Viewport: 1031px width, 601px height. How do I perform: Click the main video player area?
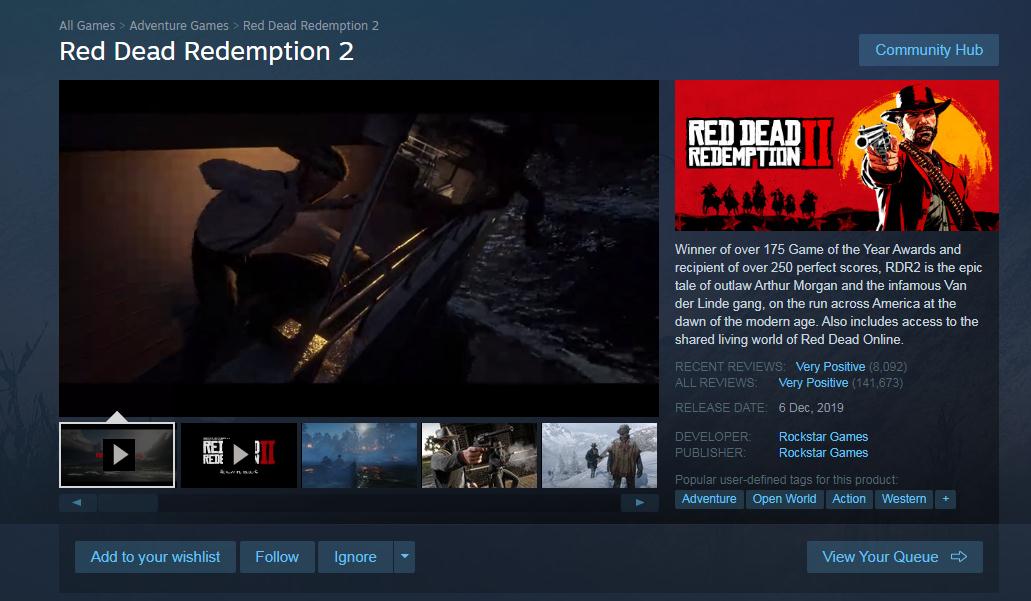tap(359, 248)
